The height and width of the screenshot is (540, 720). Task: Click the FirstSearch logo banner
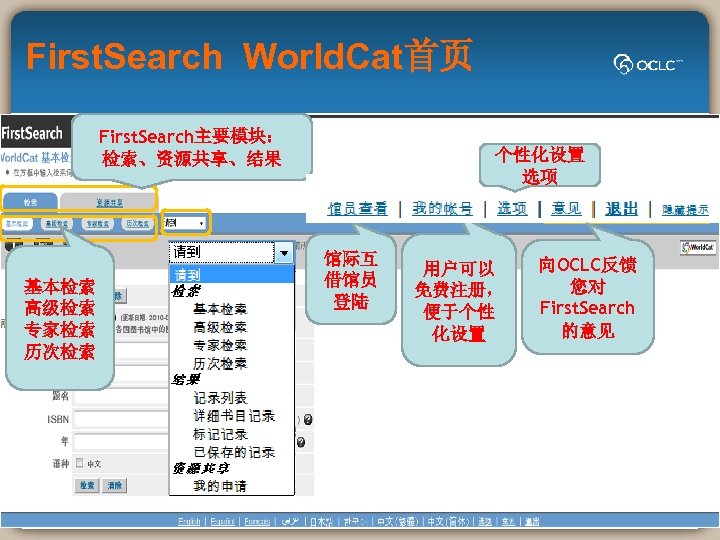35,133
